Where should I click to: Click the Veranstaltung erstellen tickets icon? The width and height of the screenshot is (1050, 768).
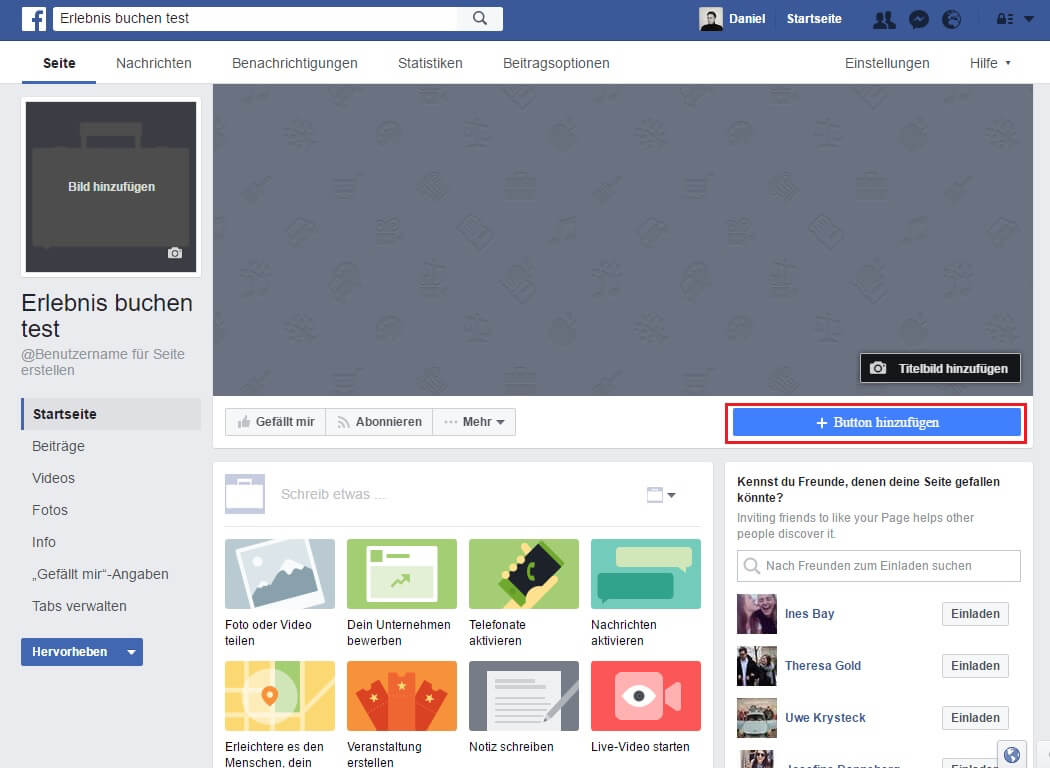click(402, 696)
